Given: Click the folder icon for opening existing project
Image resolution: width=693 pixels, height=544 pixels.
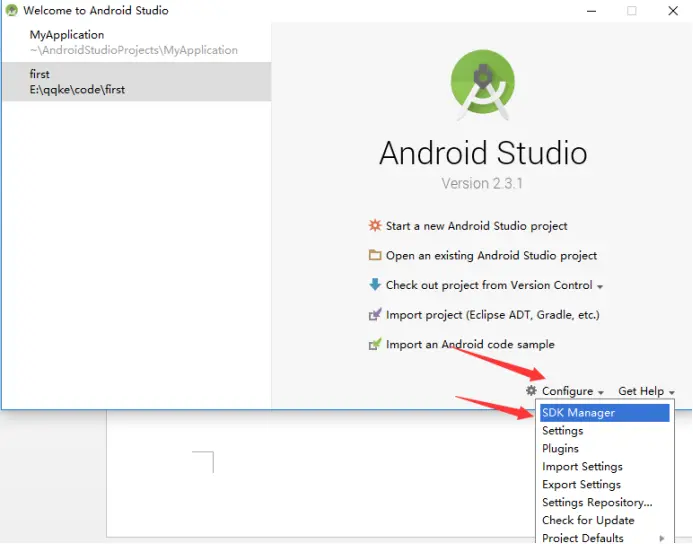Looking at the screenshot, I should (375, 255).
